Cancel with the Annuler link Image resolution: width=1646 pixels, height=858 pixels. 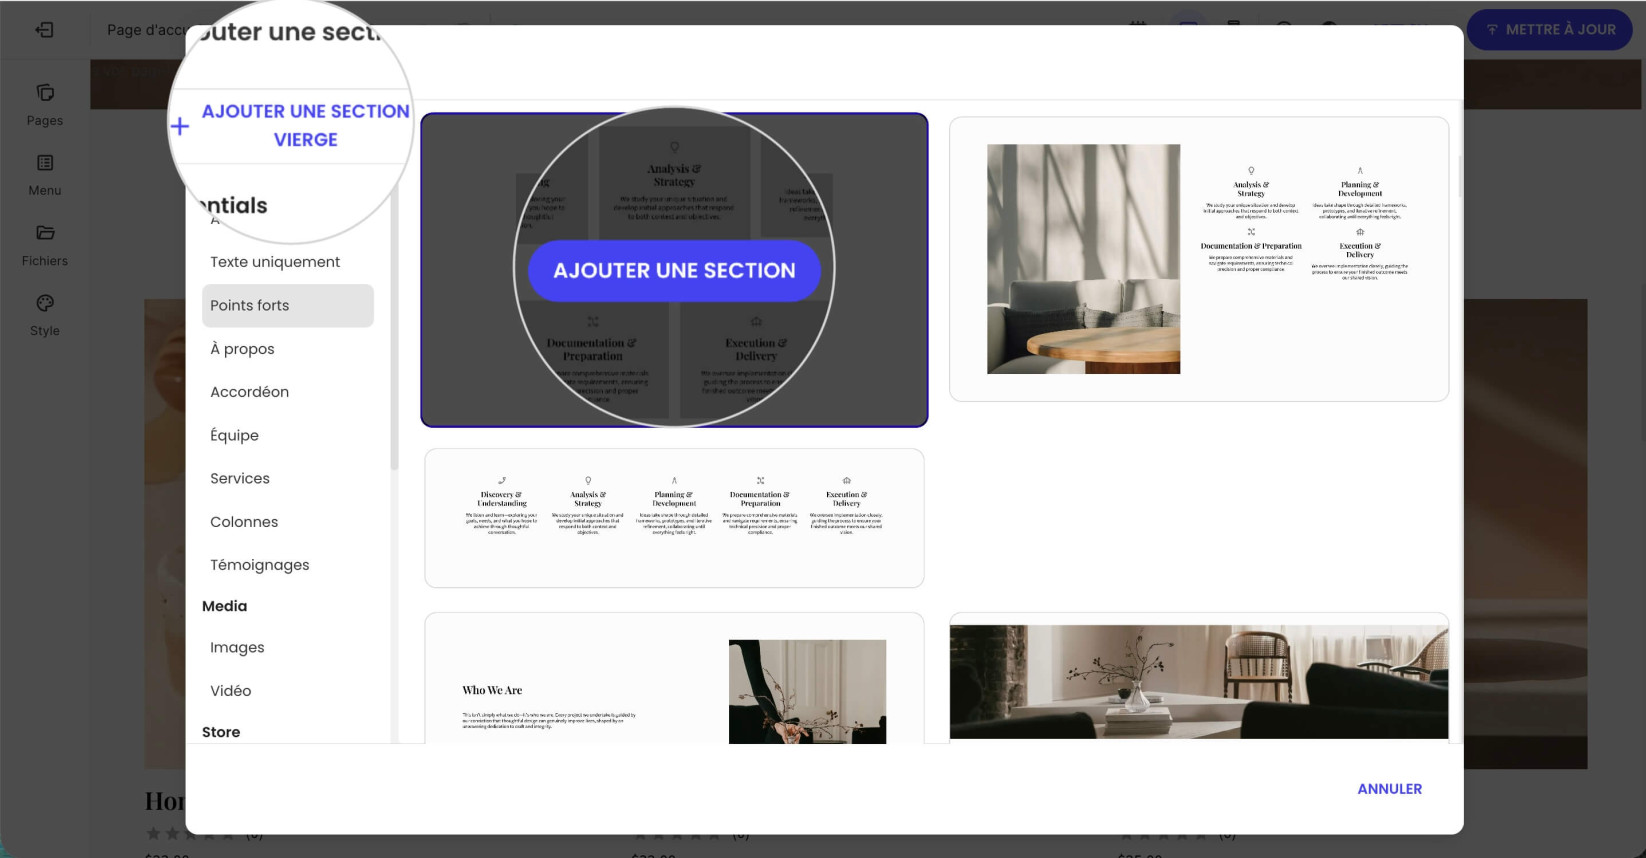[1389, 789]
